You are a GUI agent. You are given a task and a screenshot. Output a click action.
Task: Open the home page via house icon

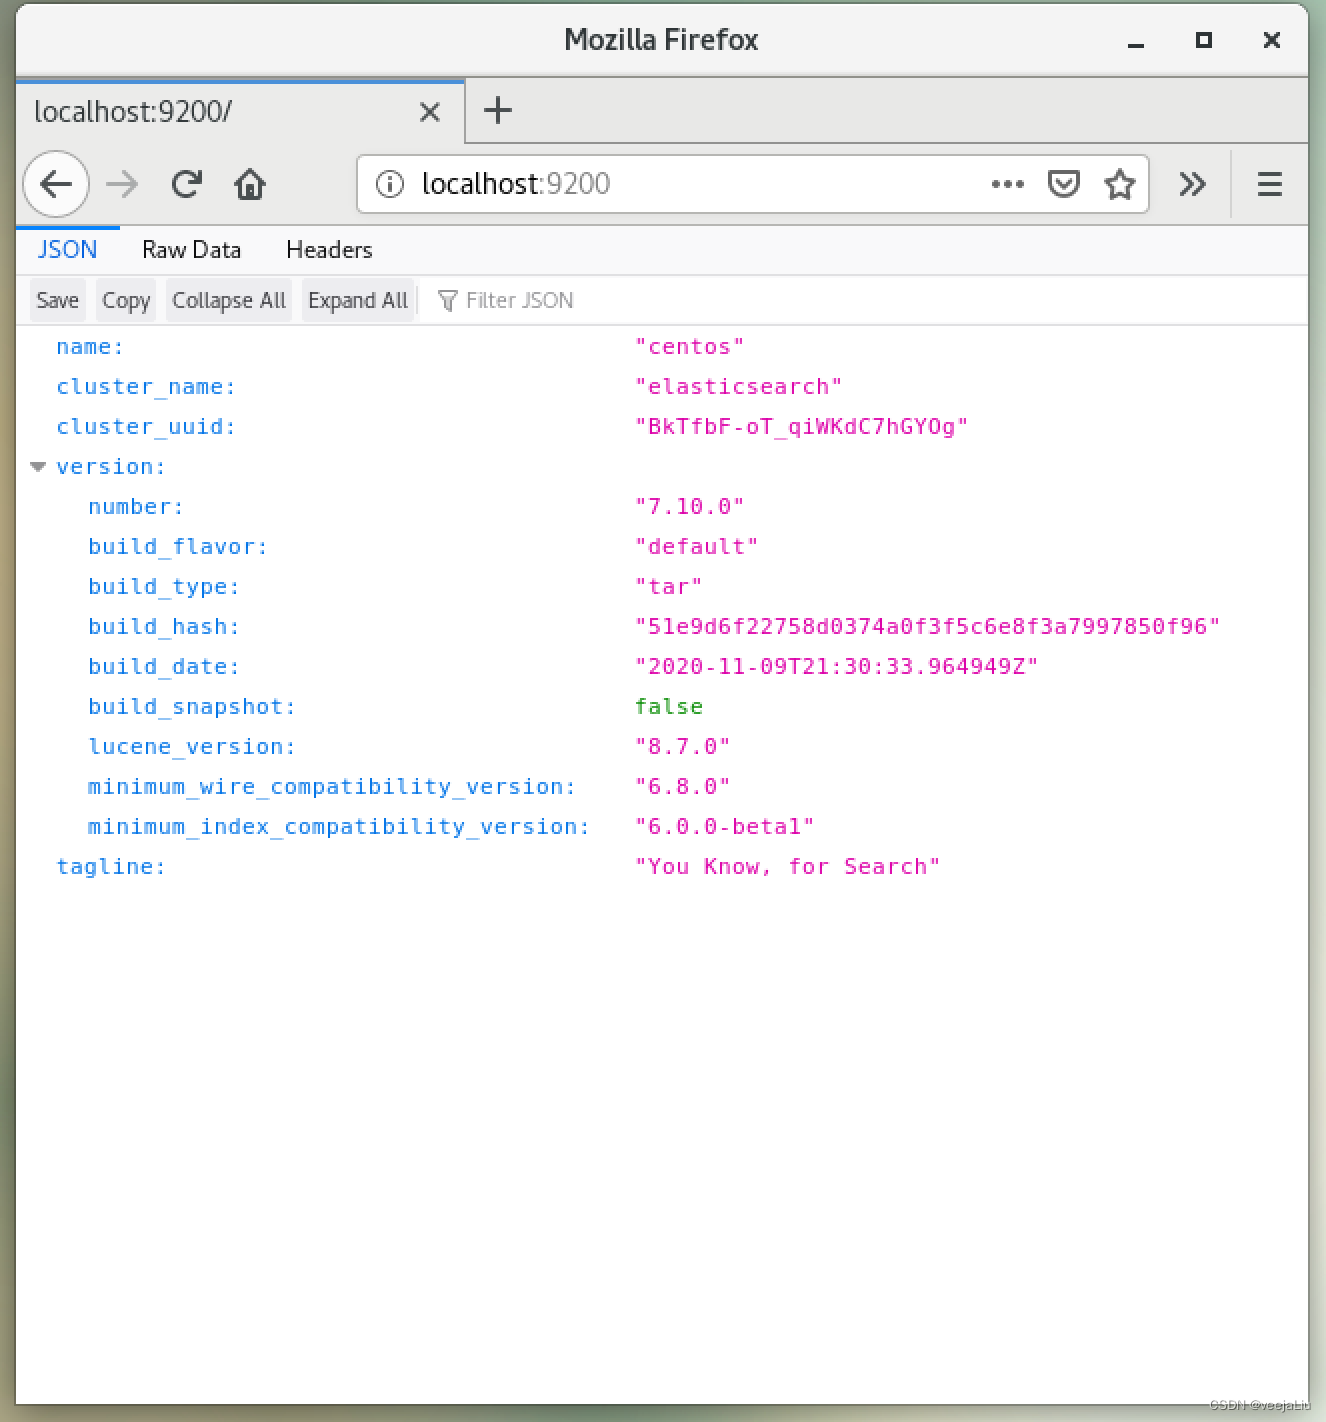[250, 184]
